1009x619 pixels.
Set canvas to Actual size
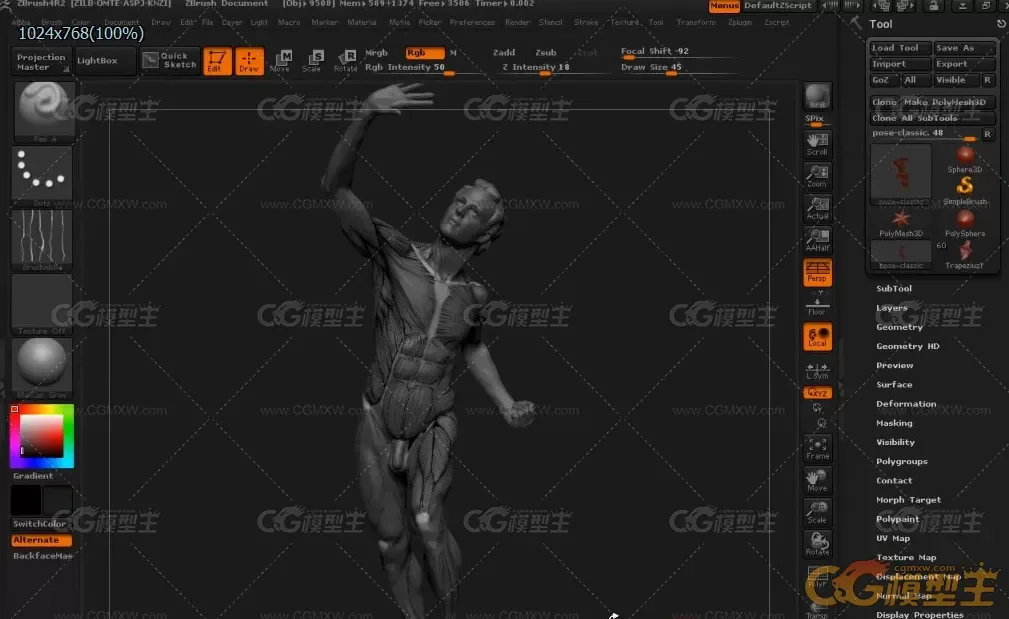click(x=817, y=208)
